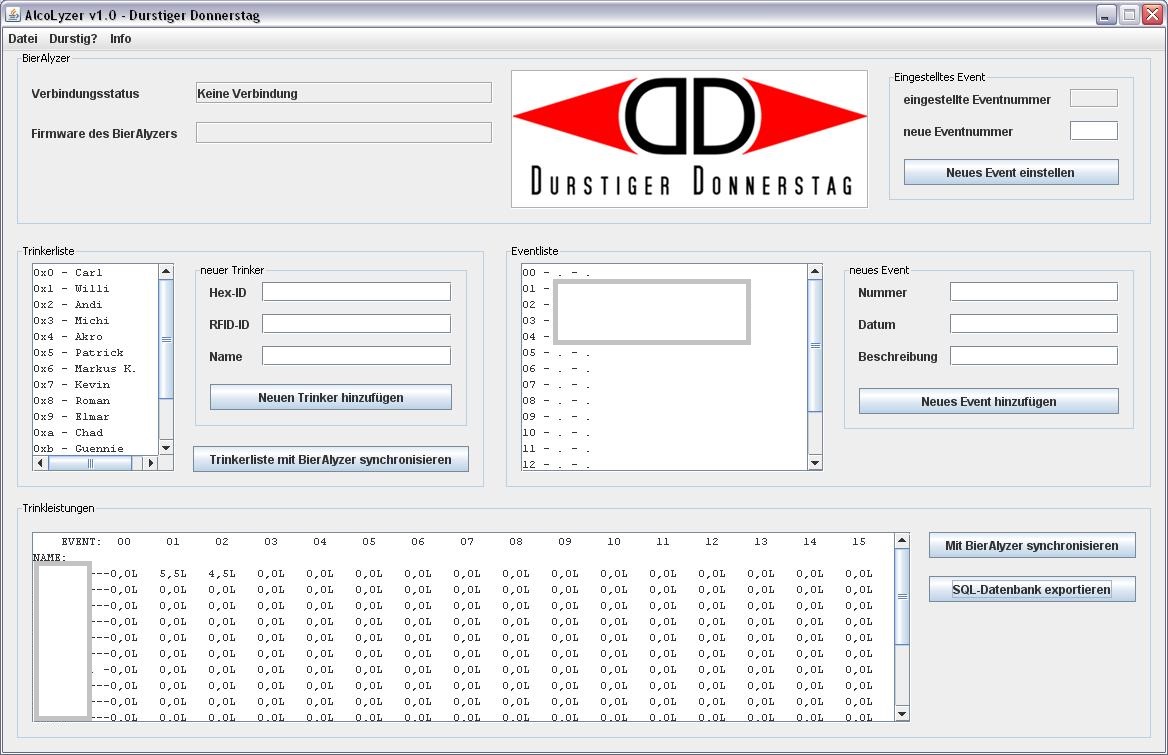Select '0x2 - Andi' in Trinkerliste
This screenshot has height=755, width=1168.
tap(95, 305)
